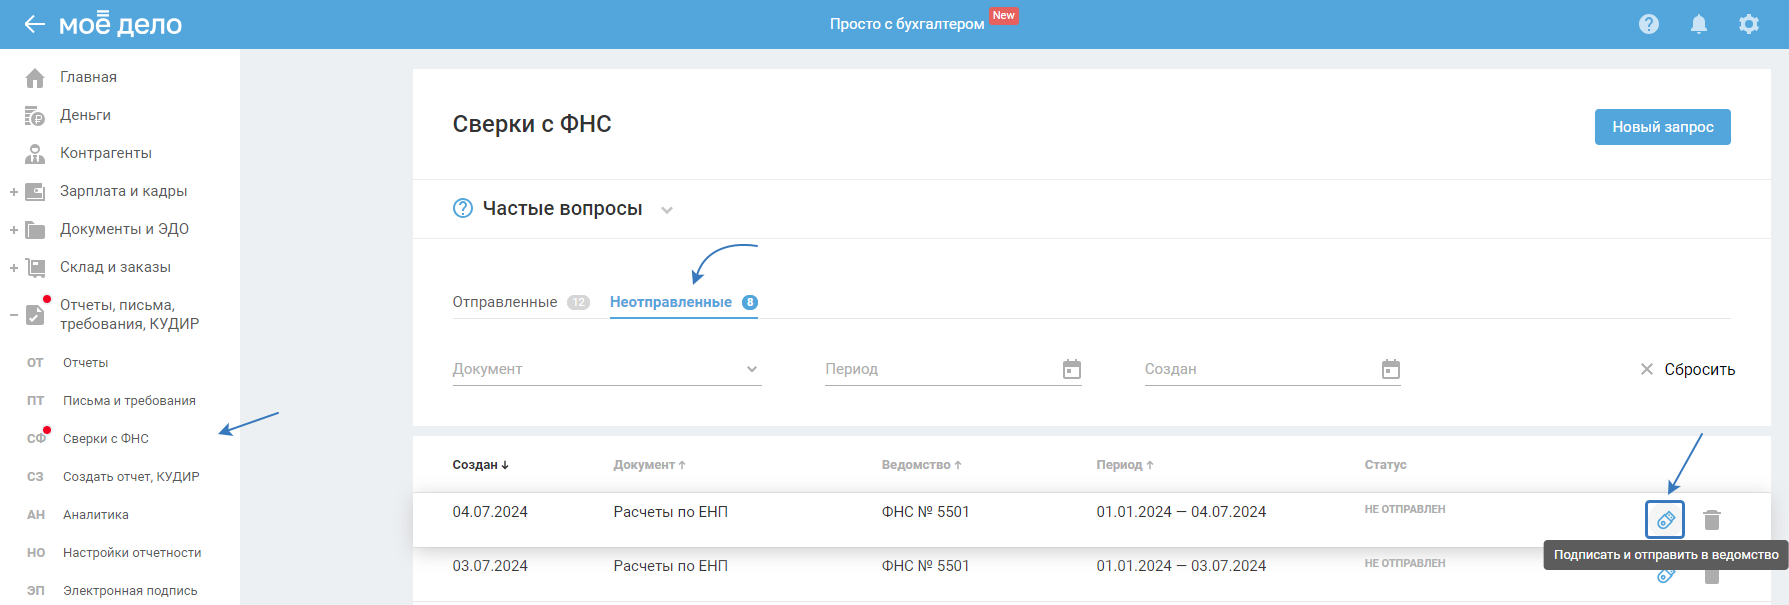Image resolution: width=1789 pixels, height=605 pixels.
Task: Sign and send the 04.07.2024 request
Action: pos(1665,520)
